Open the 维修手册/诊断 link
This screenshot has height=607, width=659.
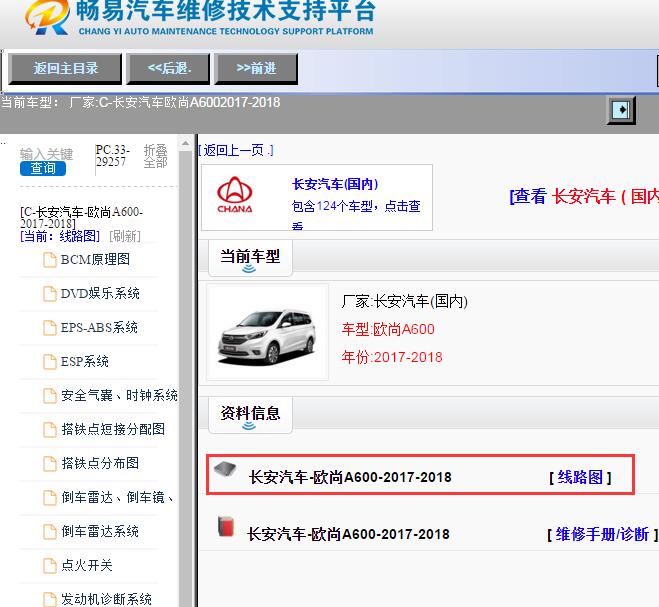pos(602,534)
